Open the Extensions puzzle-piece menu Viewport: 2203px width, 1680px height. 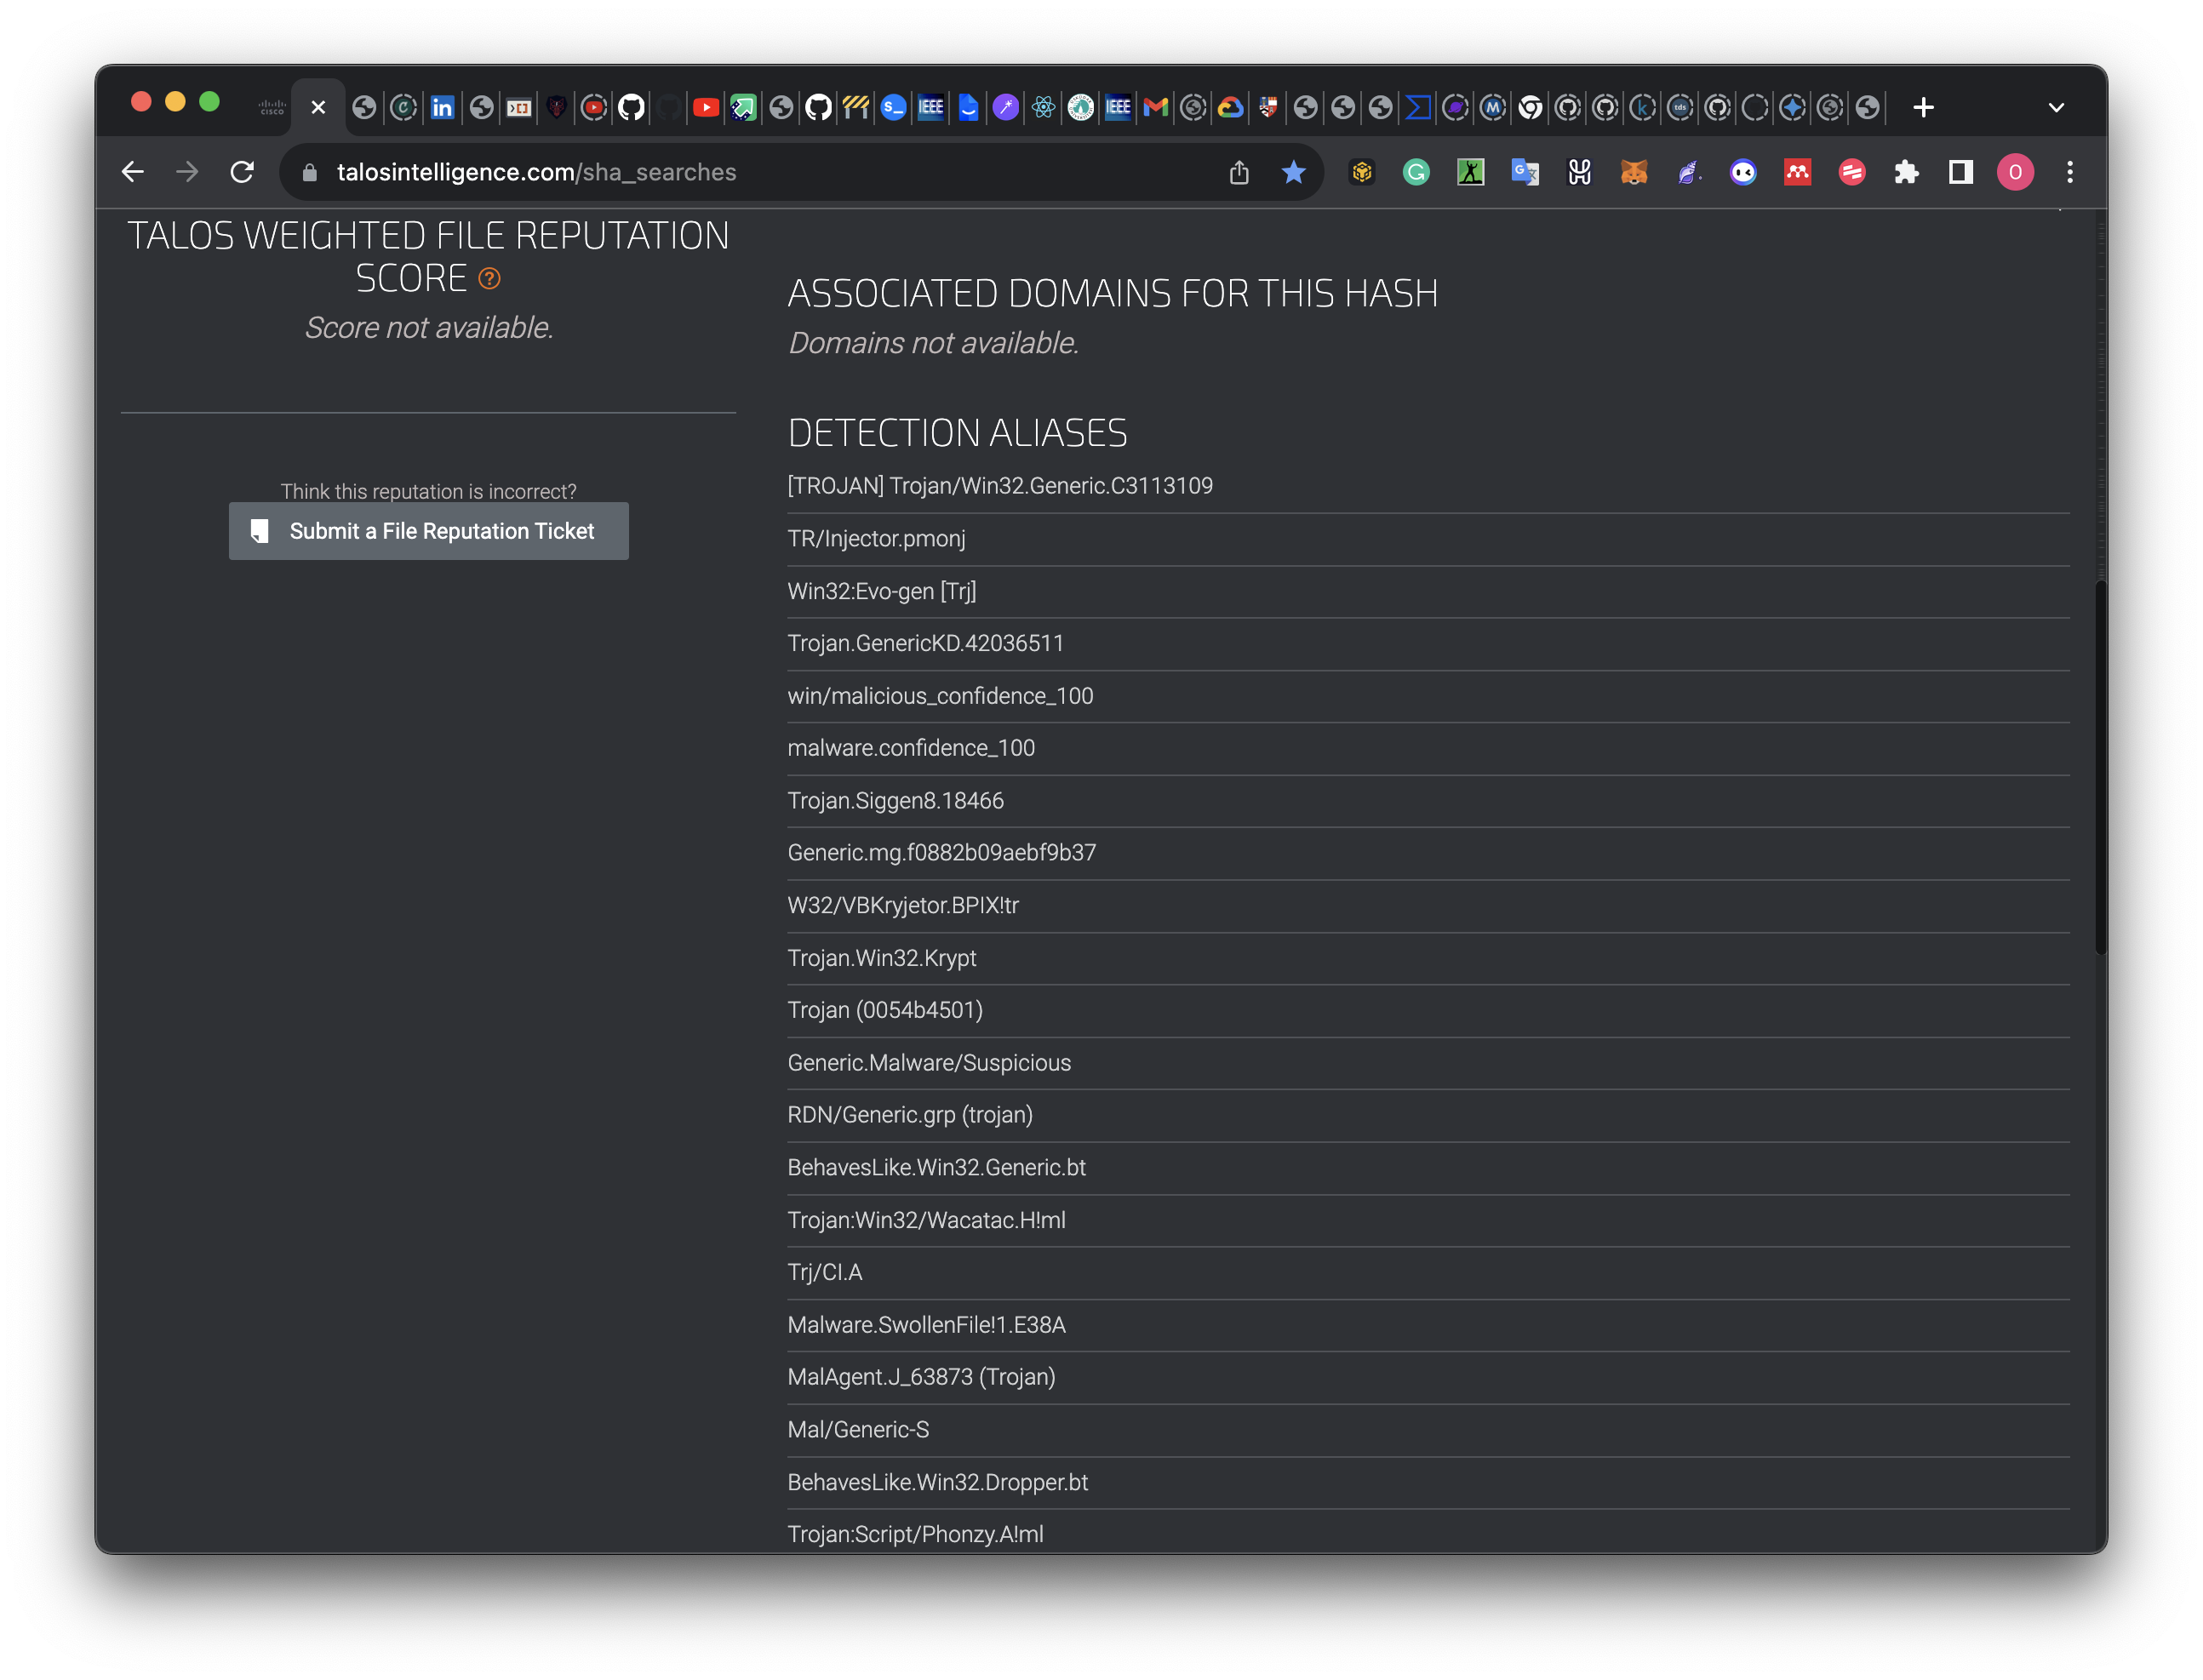point(1907,172)
